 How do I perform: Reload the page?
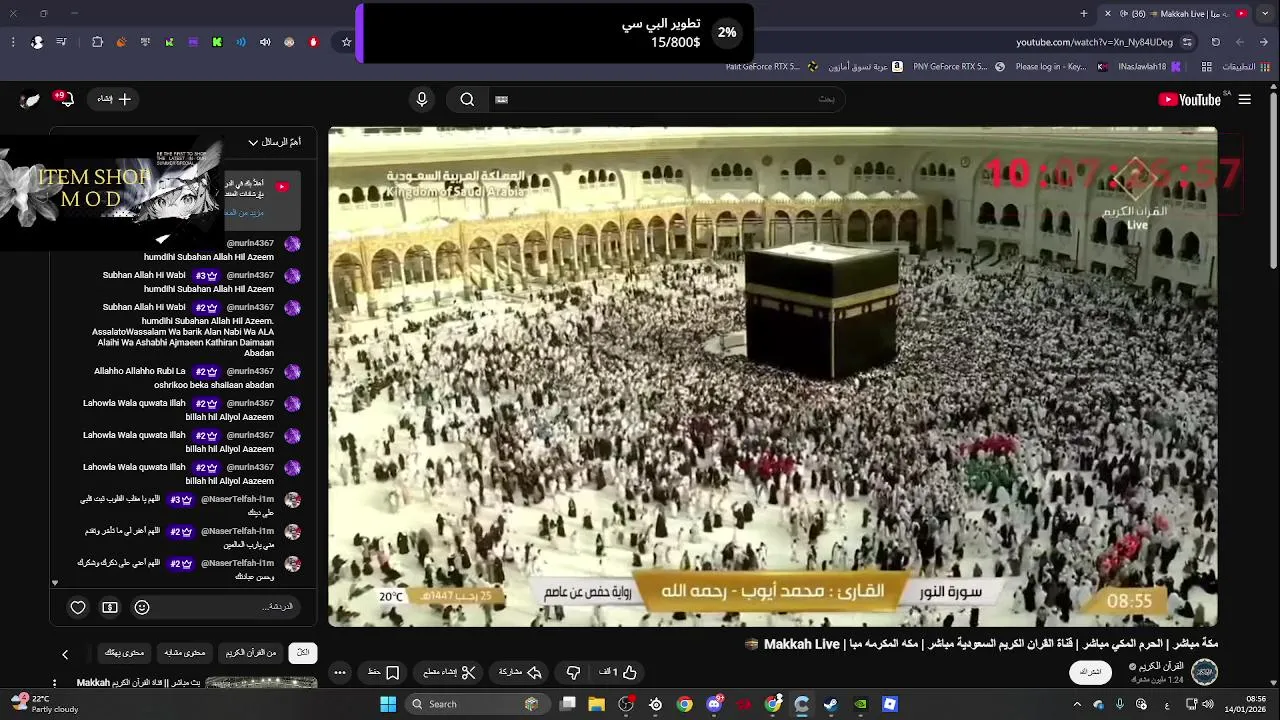click(x=1215, y=42)
